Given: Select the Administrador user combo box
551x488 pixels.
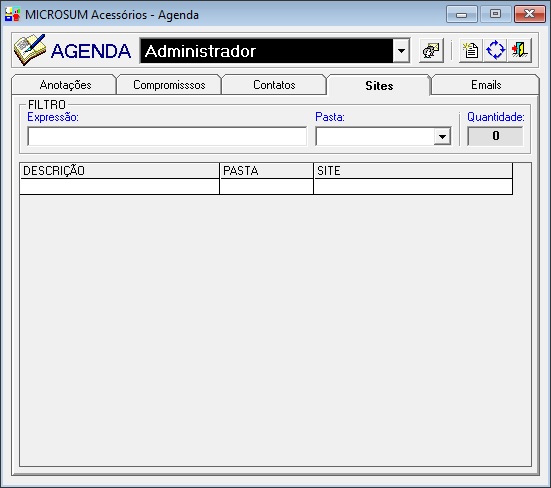Looking at the screenshot, I should pos(275,51).
